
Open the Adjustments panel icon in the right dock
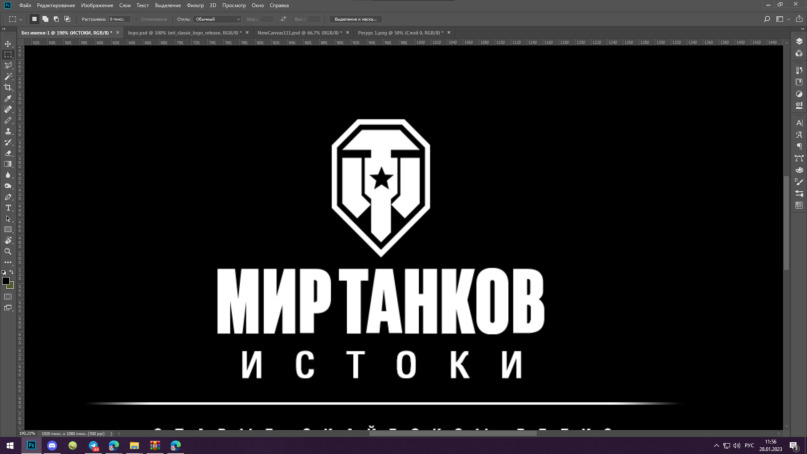tap(799, 94)
